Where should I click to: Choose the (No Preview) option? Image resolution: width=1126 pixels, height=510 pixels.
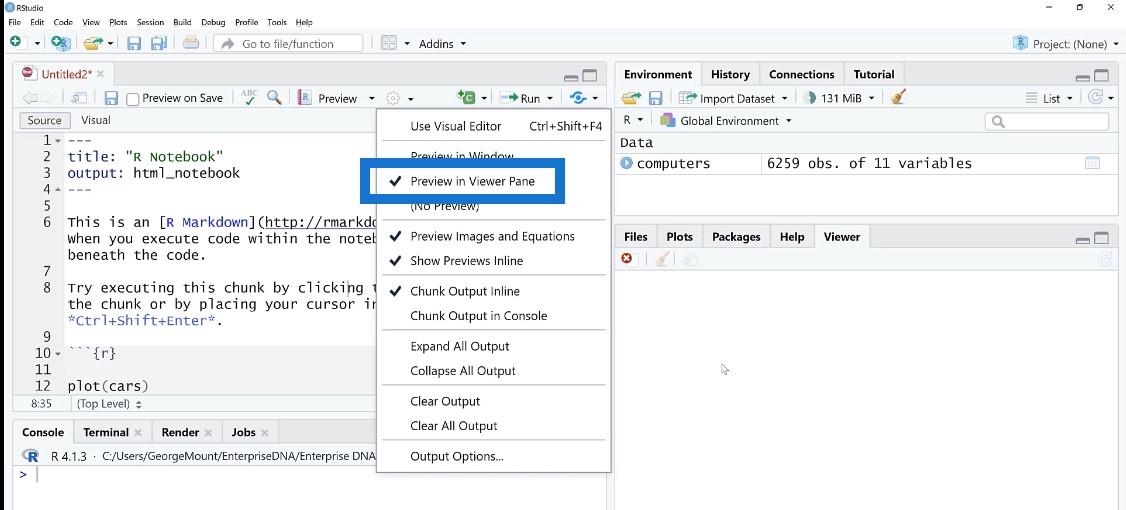point(445,206)
